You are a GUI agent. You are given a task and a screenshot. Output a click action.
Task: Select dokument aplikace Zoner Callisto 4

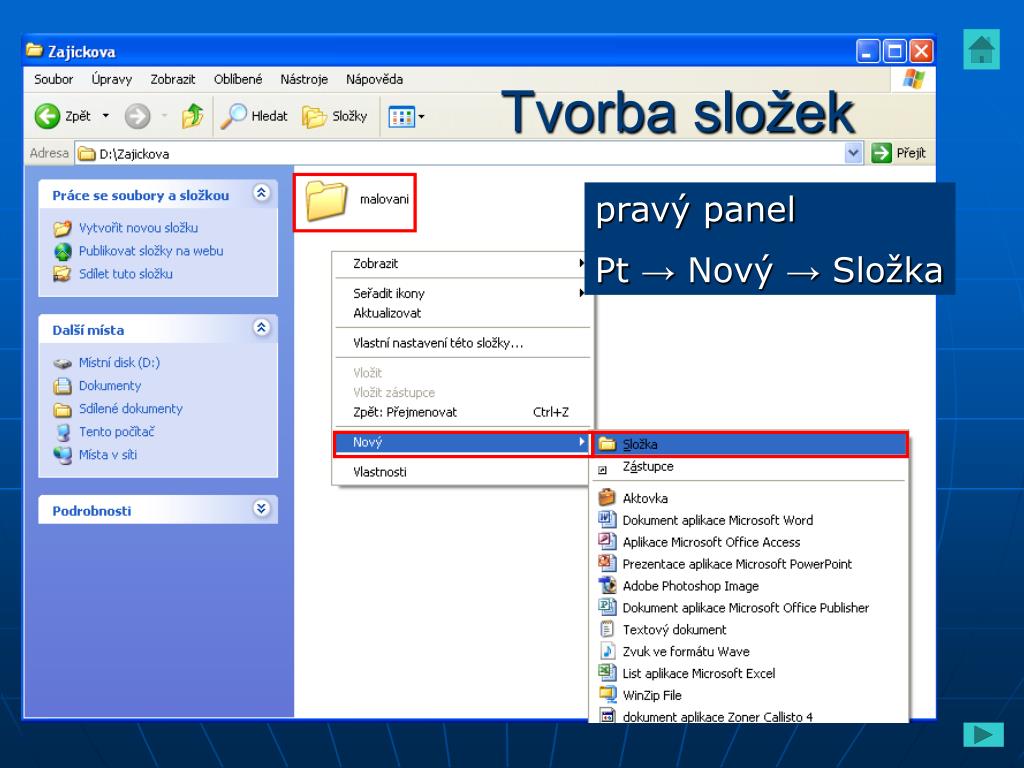tap(751, 716)
